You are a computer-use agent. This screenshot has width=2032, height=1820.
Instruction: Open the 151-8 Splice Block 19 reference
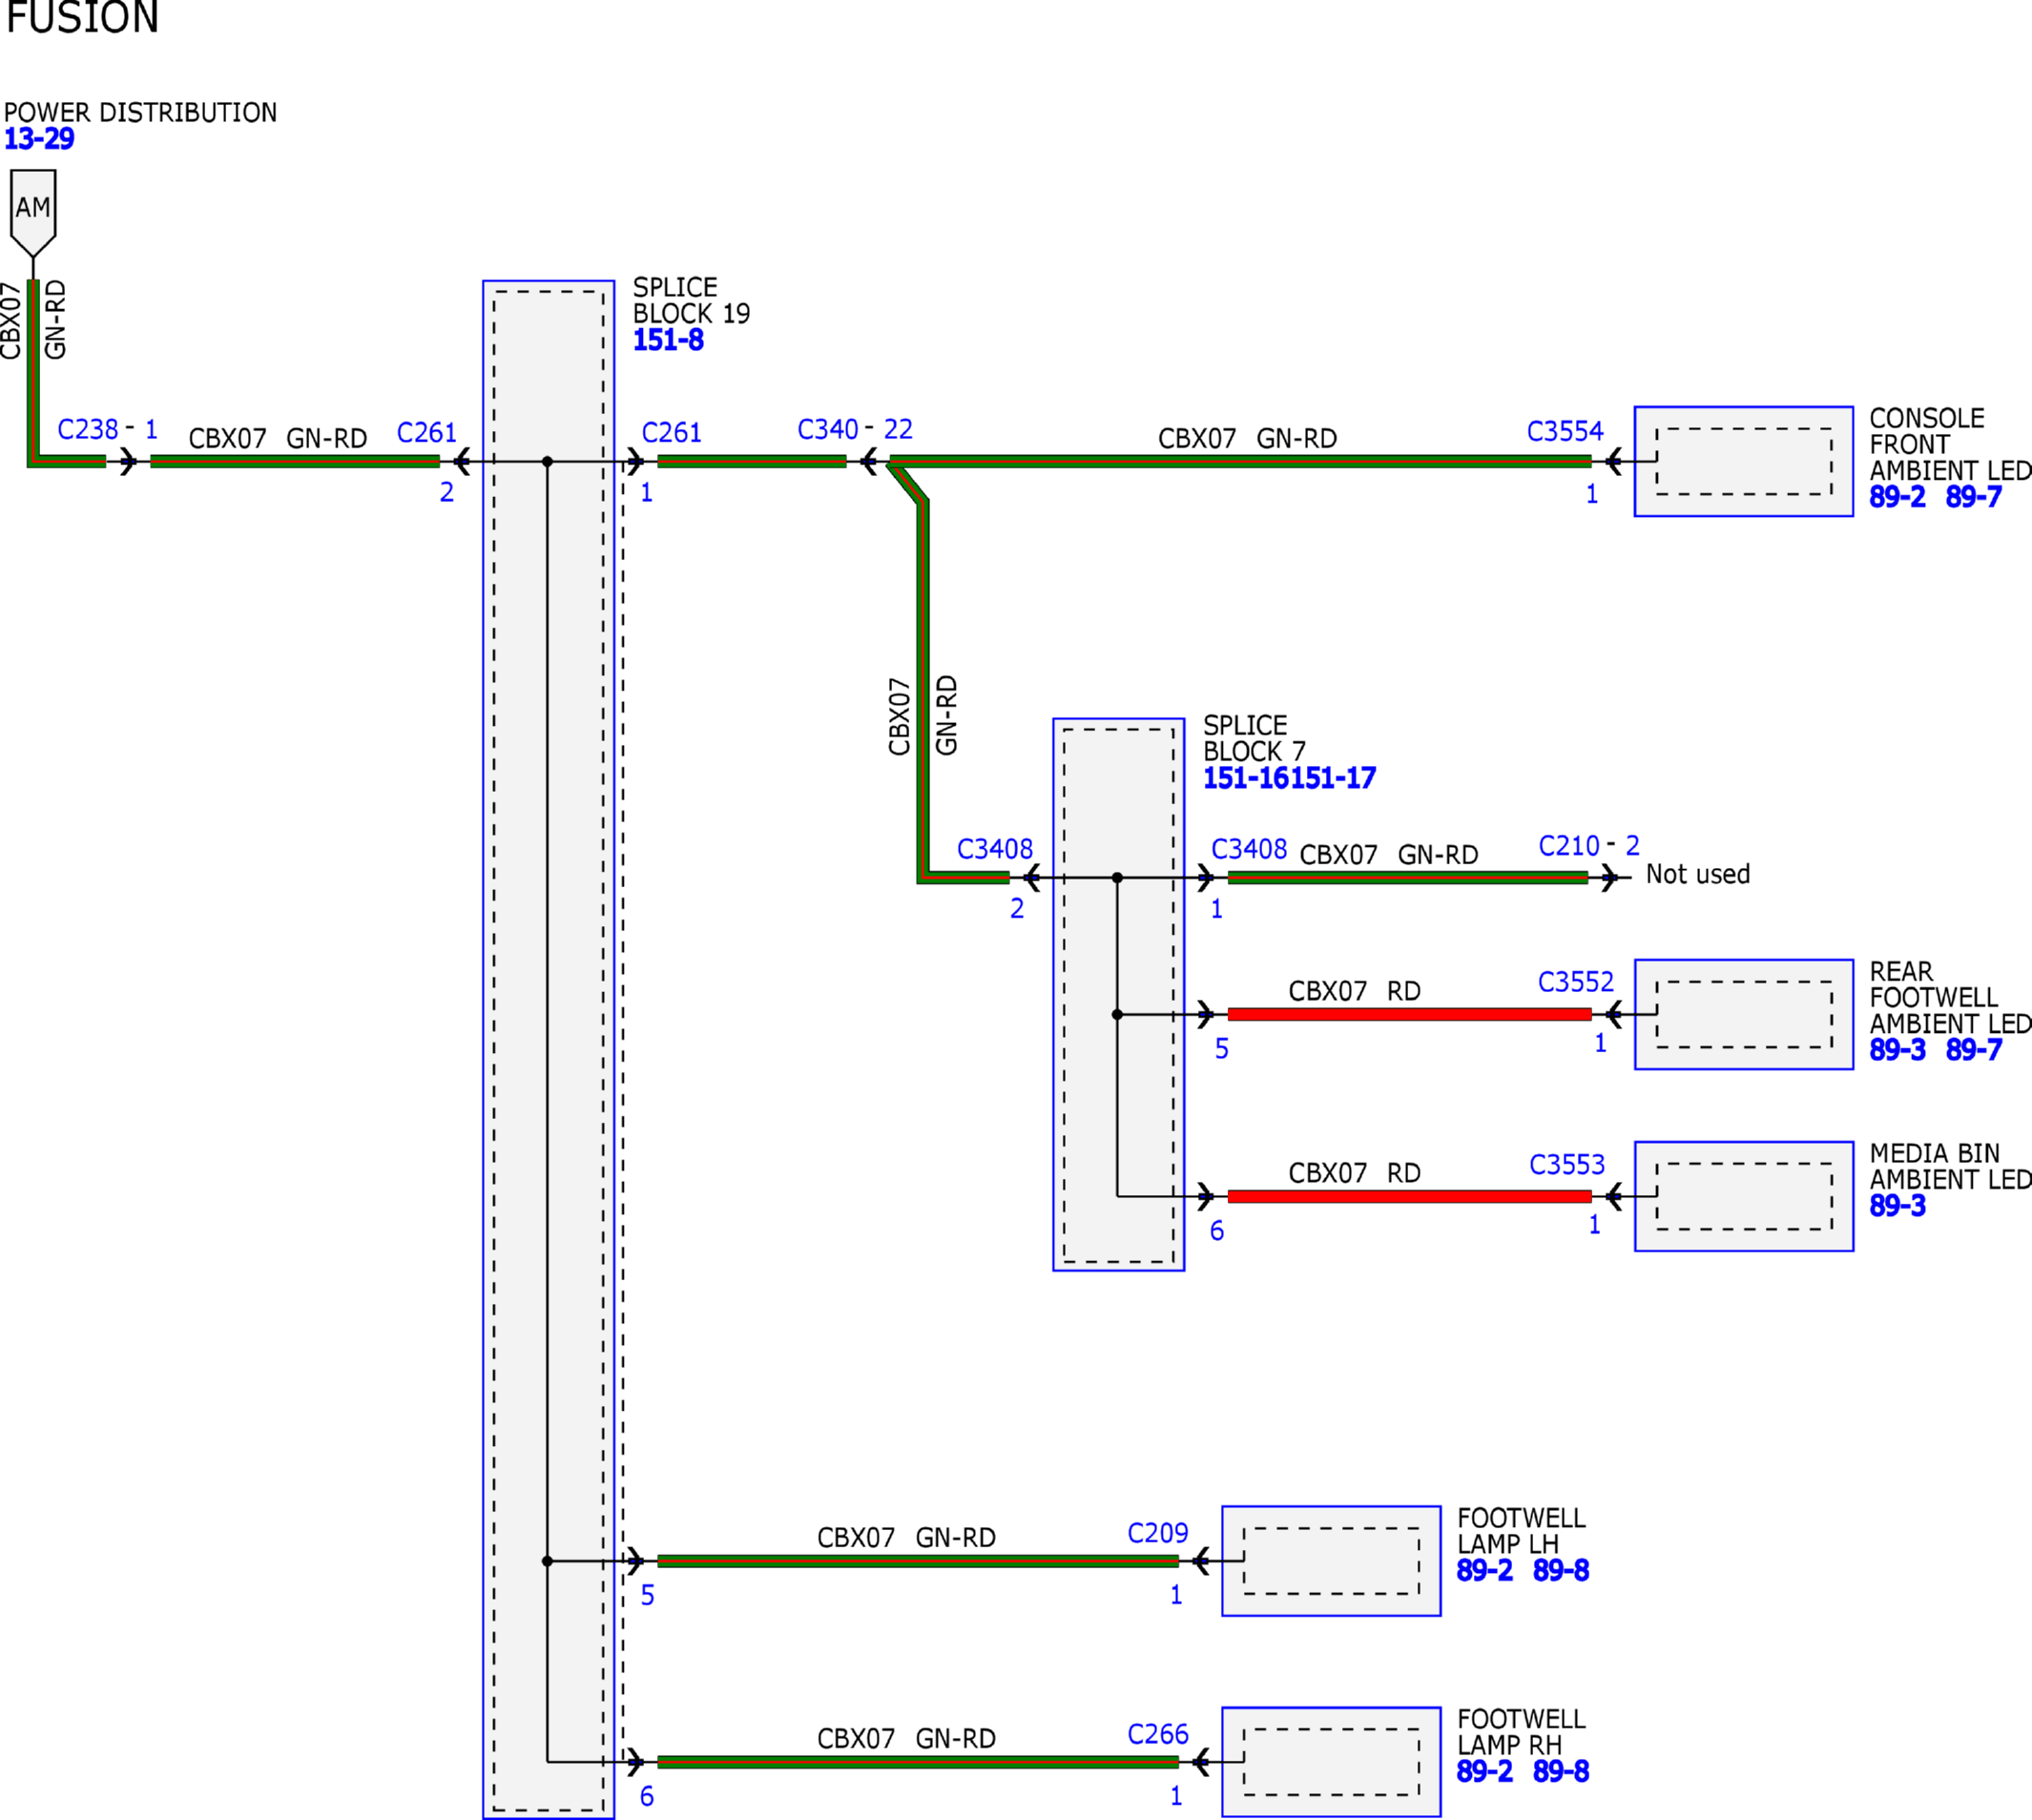tap(668, 340)
